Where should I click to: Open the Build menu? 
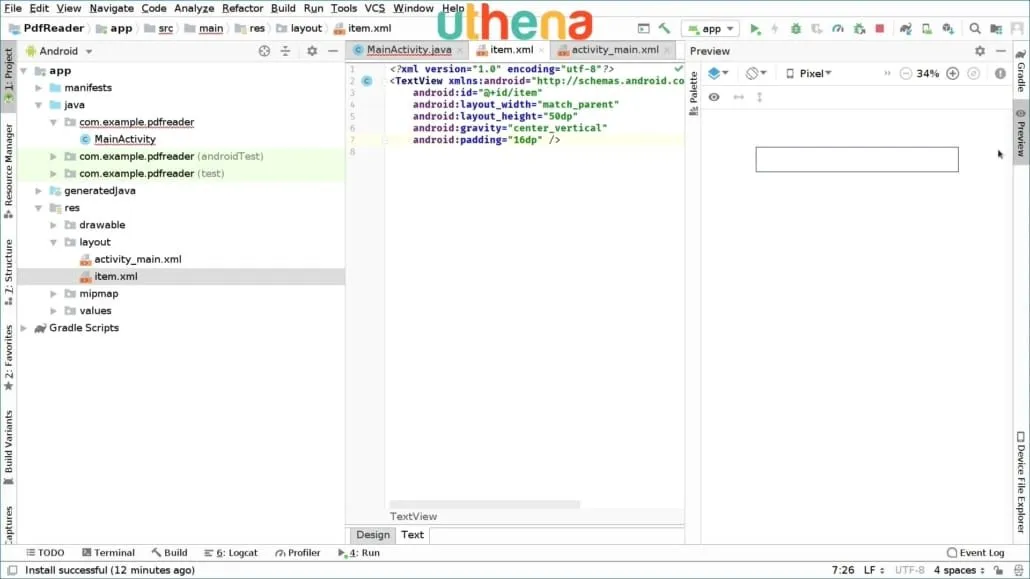click(x=283, y=9)
